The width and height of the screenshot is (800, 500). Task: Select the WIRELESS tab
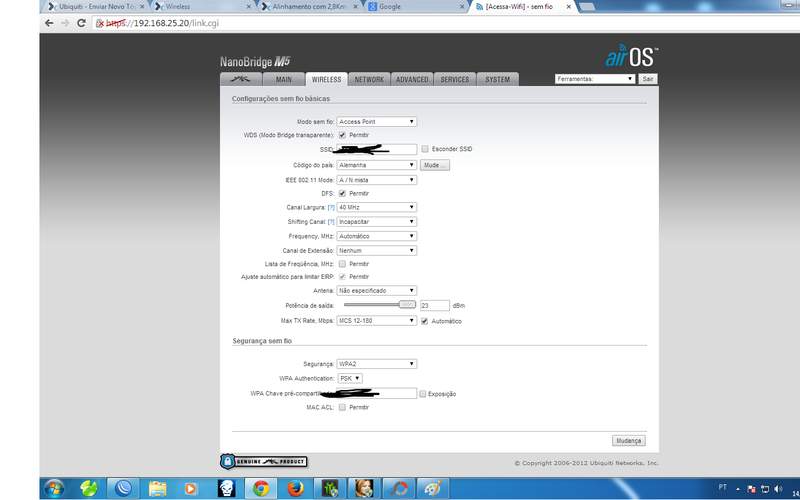coord(327,79)
